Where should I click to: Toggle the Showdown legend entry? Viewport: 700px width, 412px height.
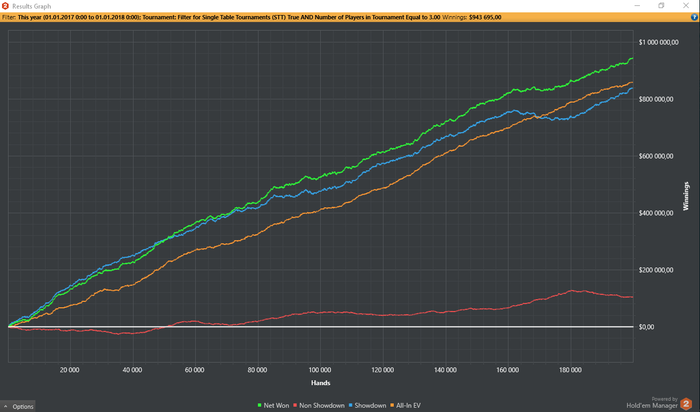coord(367,405)
